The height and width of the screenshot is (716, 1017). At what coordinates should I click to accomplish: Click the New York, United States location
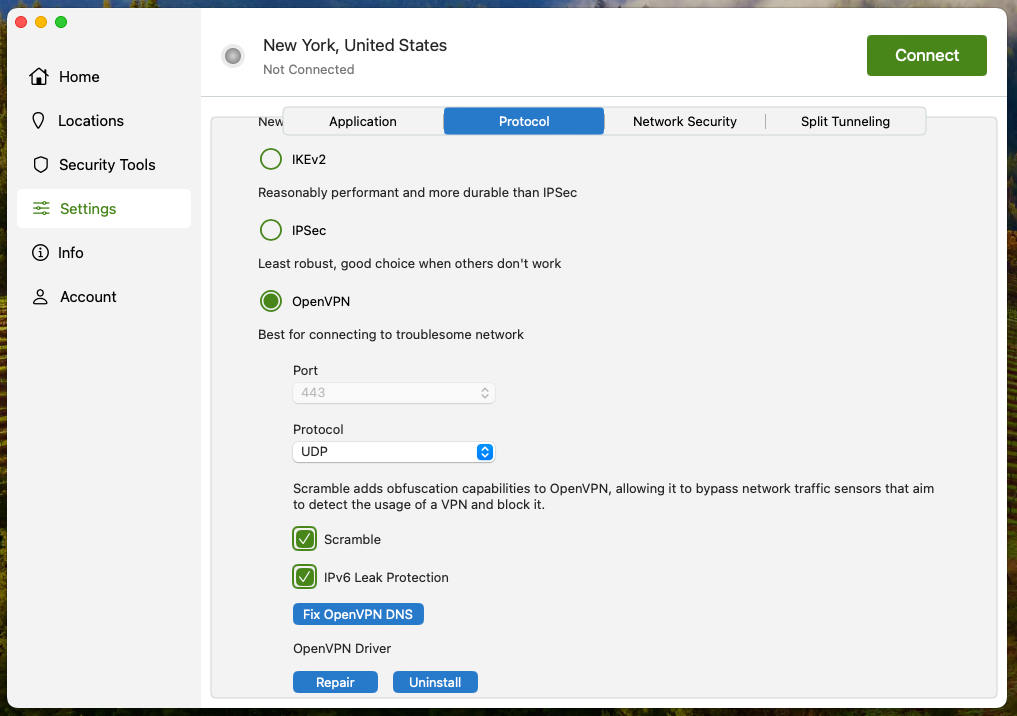tap(355, 45)
